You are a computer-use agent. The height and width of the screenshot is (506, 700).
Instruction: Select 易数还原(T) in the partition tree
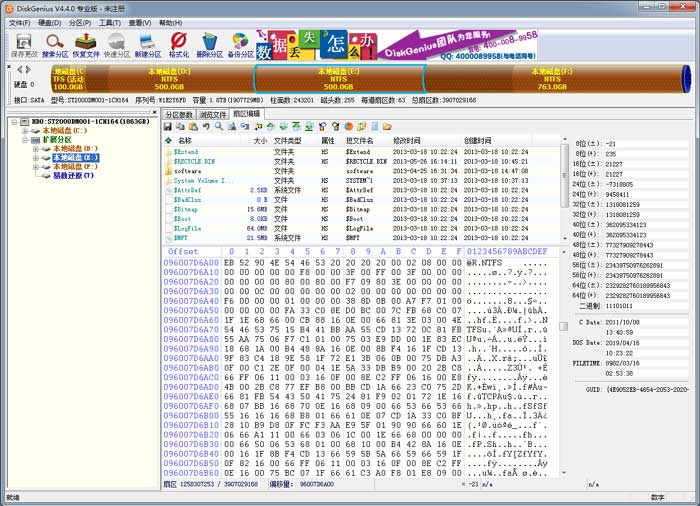[x=73, y=176]
